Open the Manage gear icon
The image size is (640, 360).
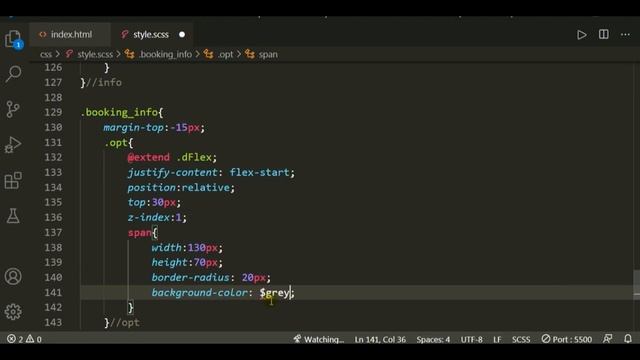tap(13, 312)
